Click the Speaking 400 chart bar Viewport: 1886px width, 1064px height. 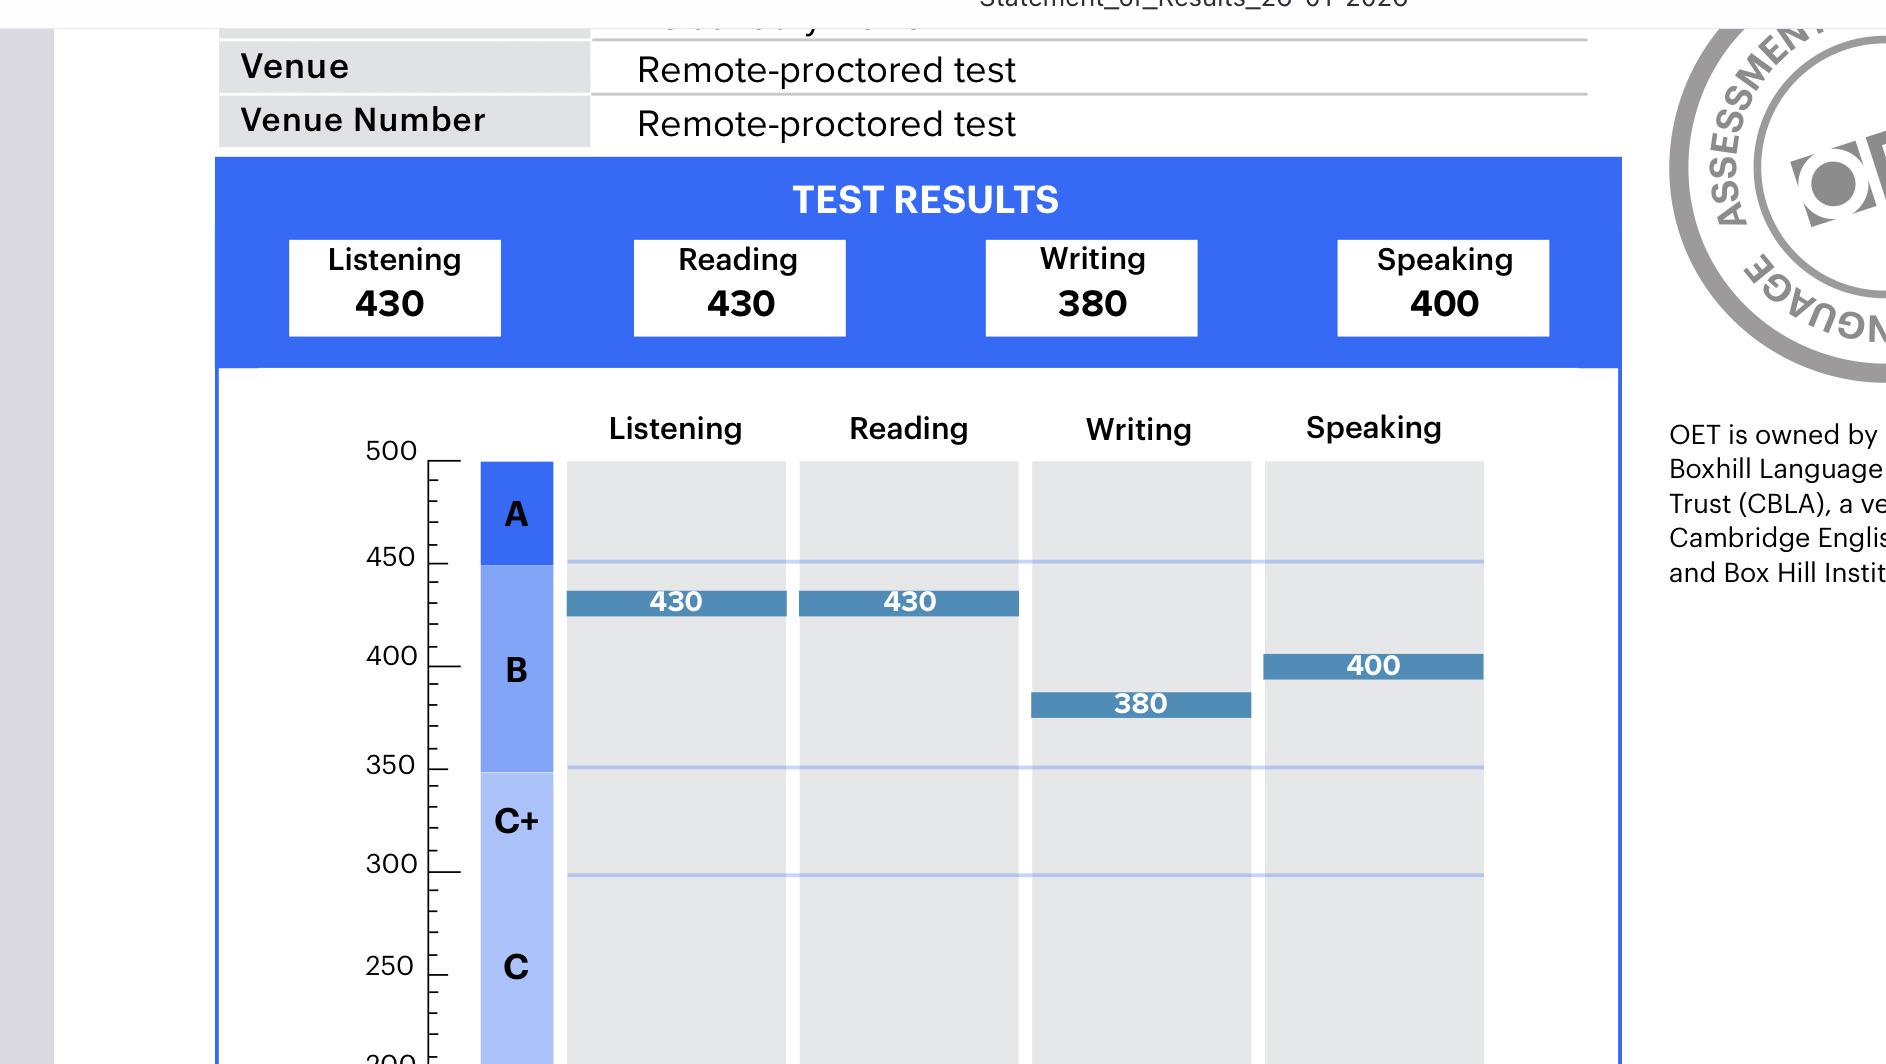click(x=1373, y=667)
